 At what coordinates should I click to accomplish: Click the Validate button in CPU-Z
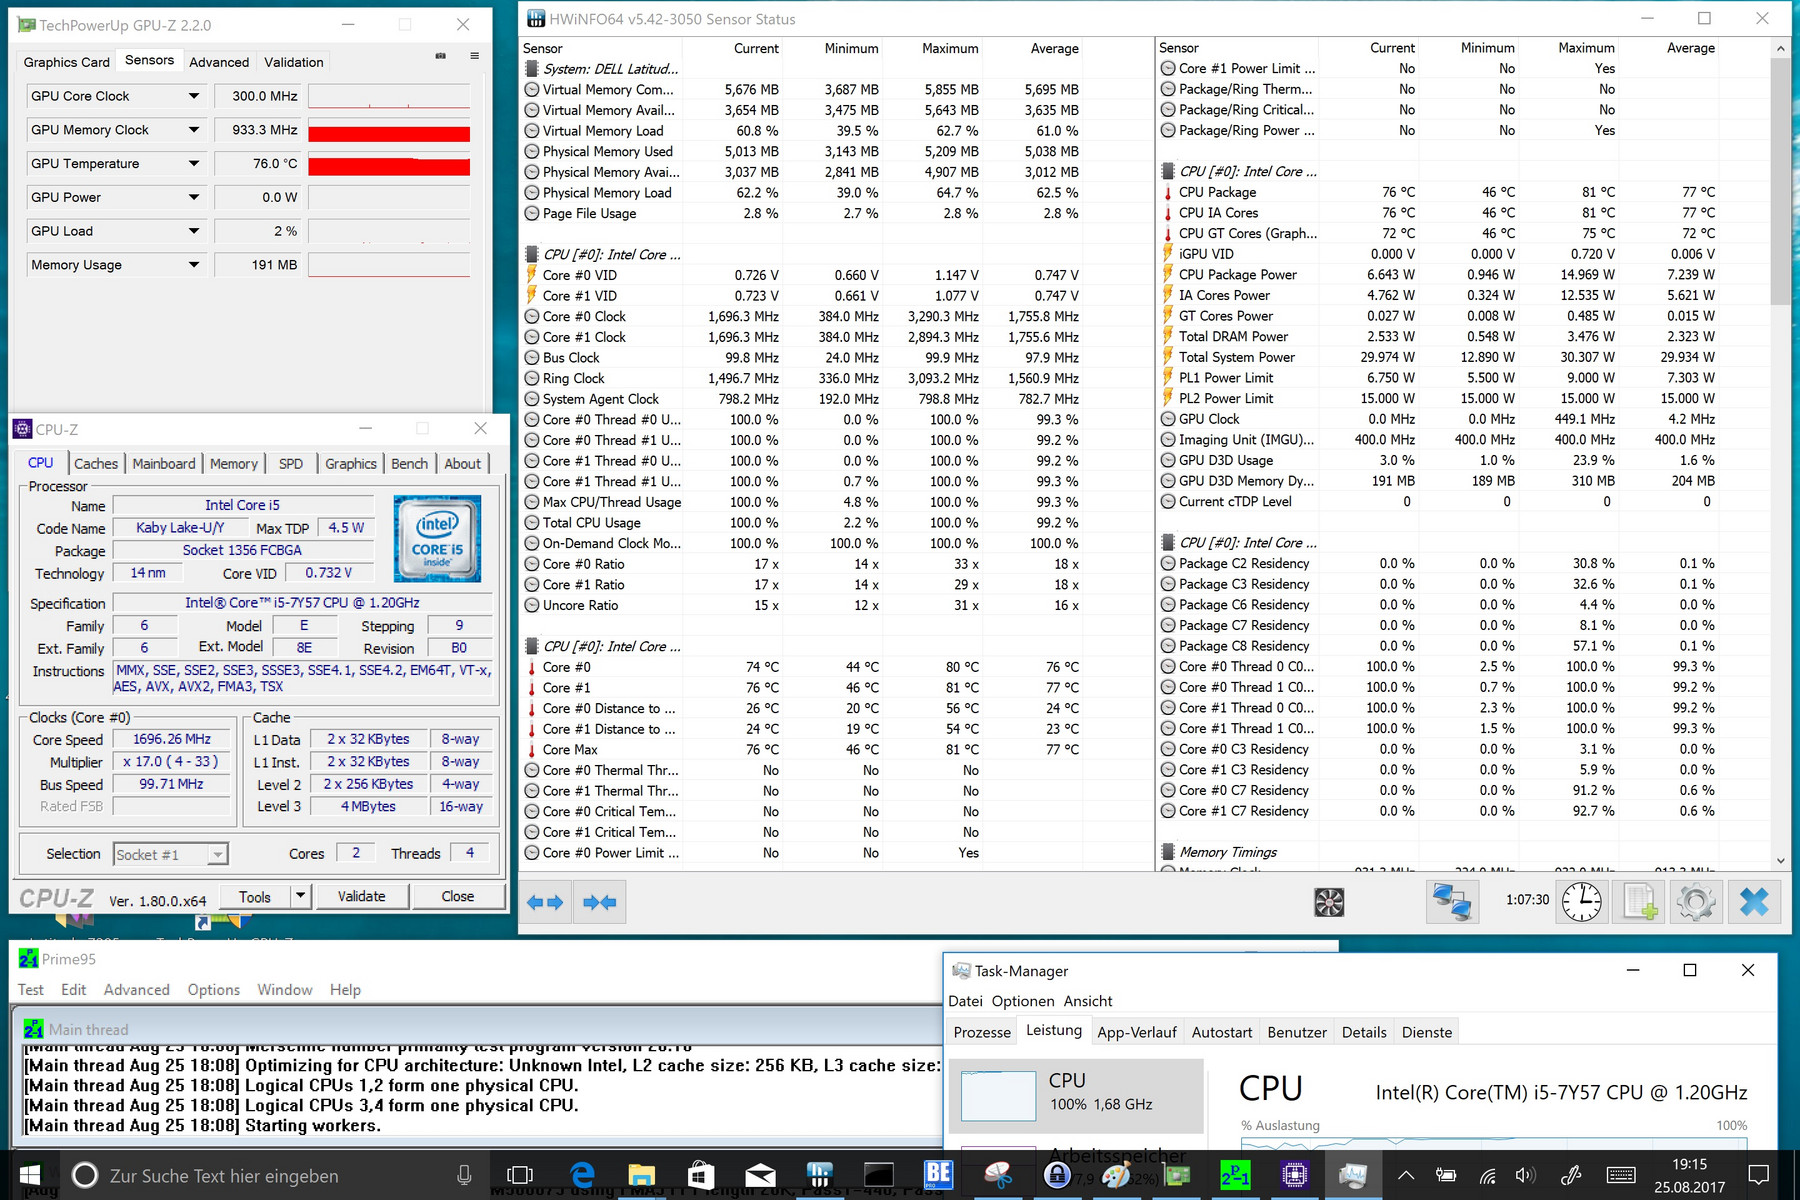pos(362,896)
